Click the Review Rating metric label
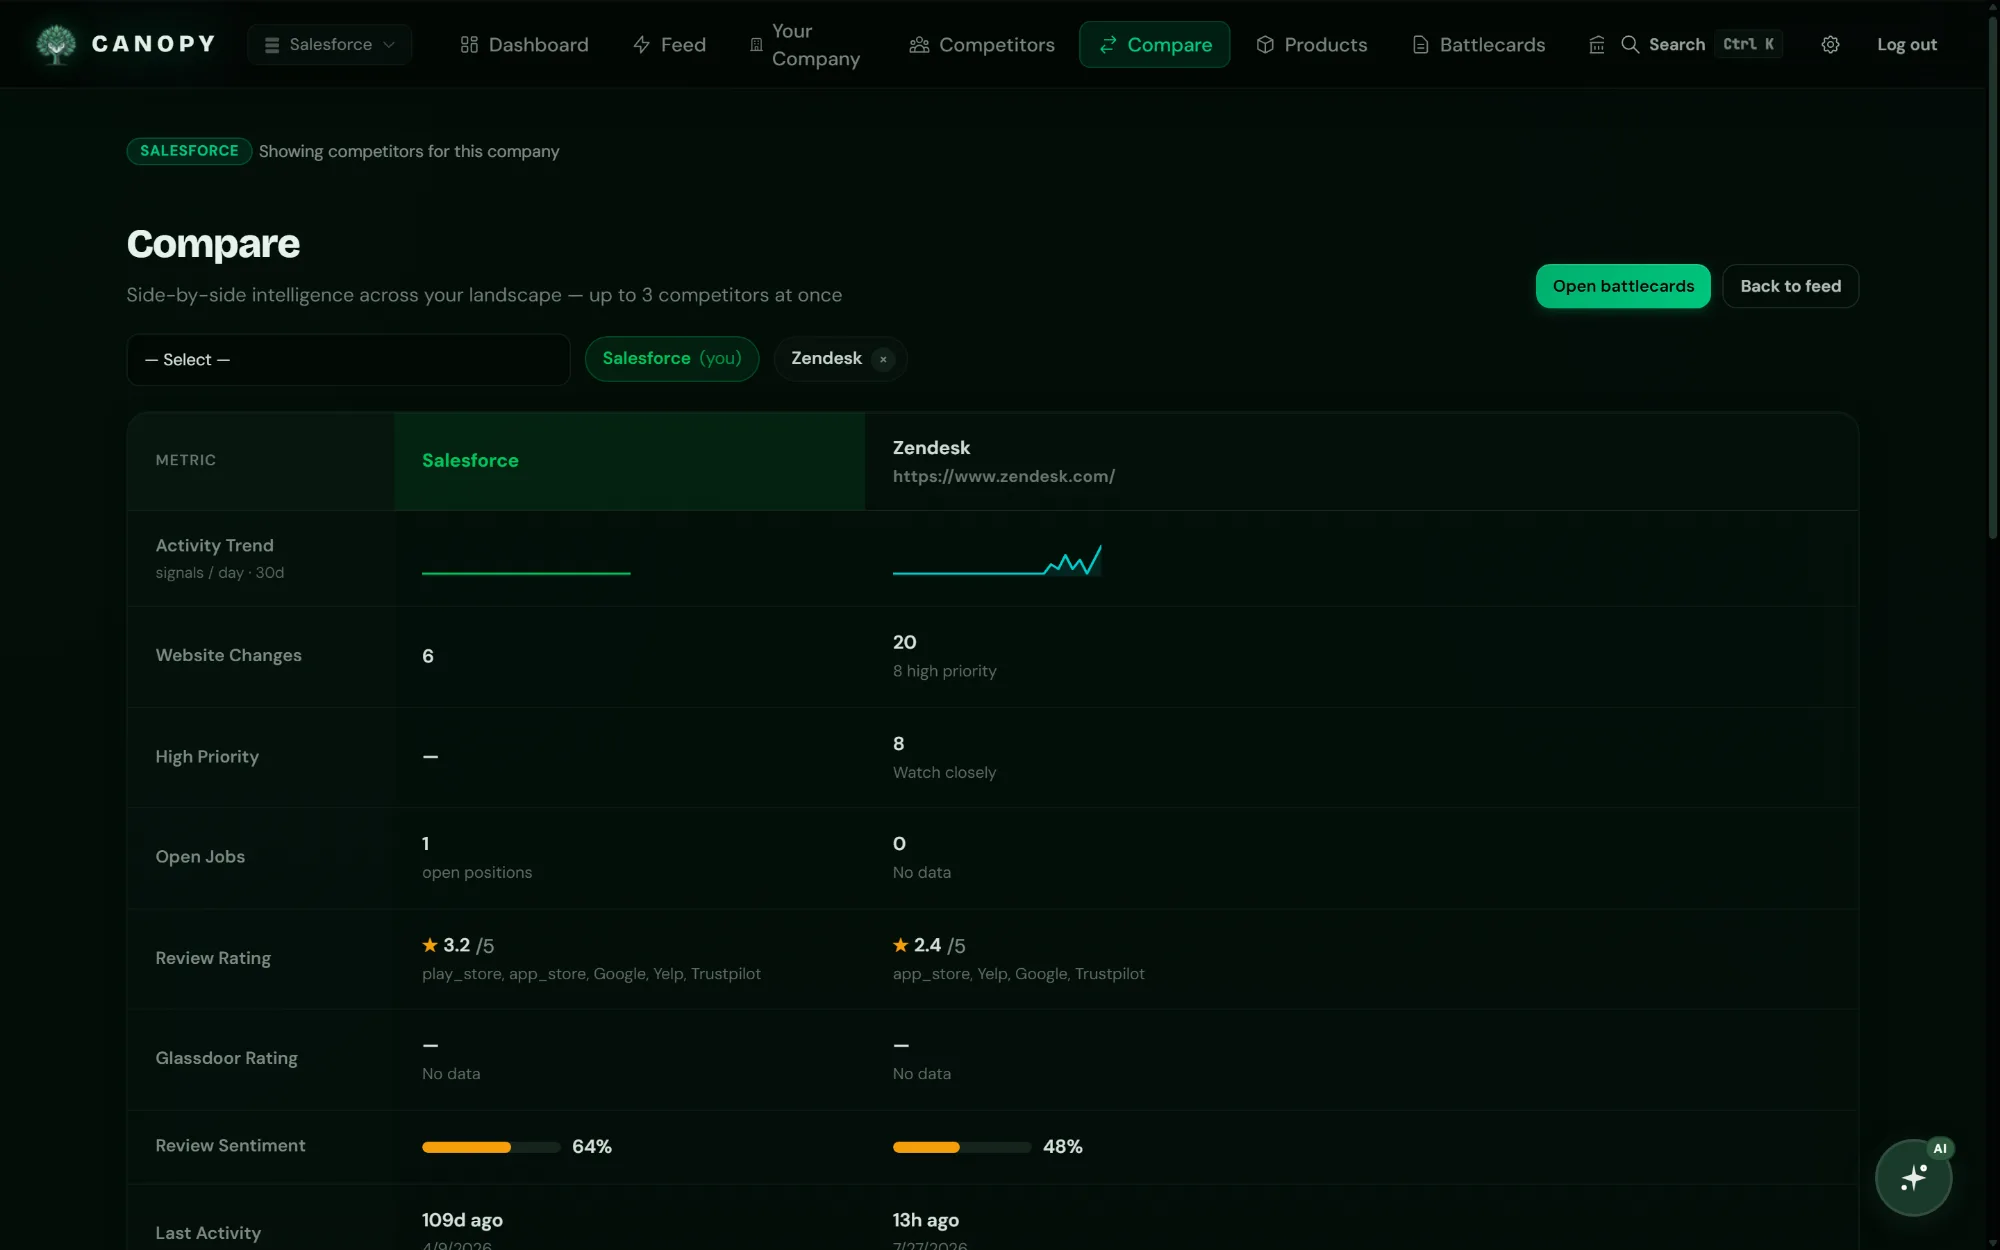The image size is (2000, 1250). 213,958
